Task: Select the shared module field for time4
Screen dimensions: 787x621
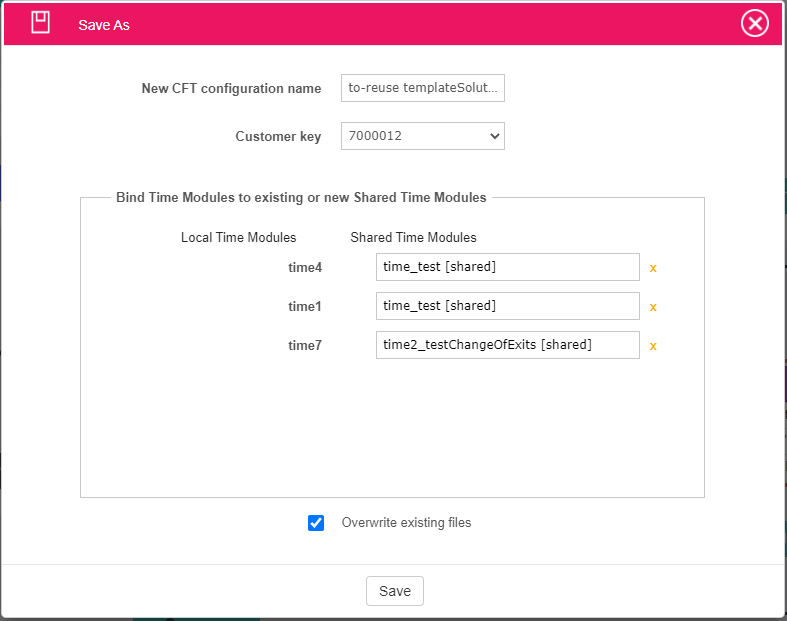Action: pos(507,267)
